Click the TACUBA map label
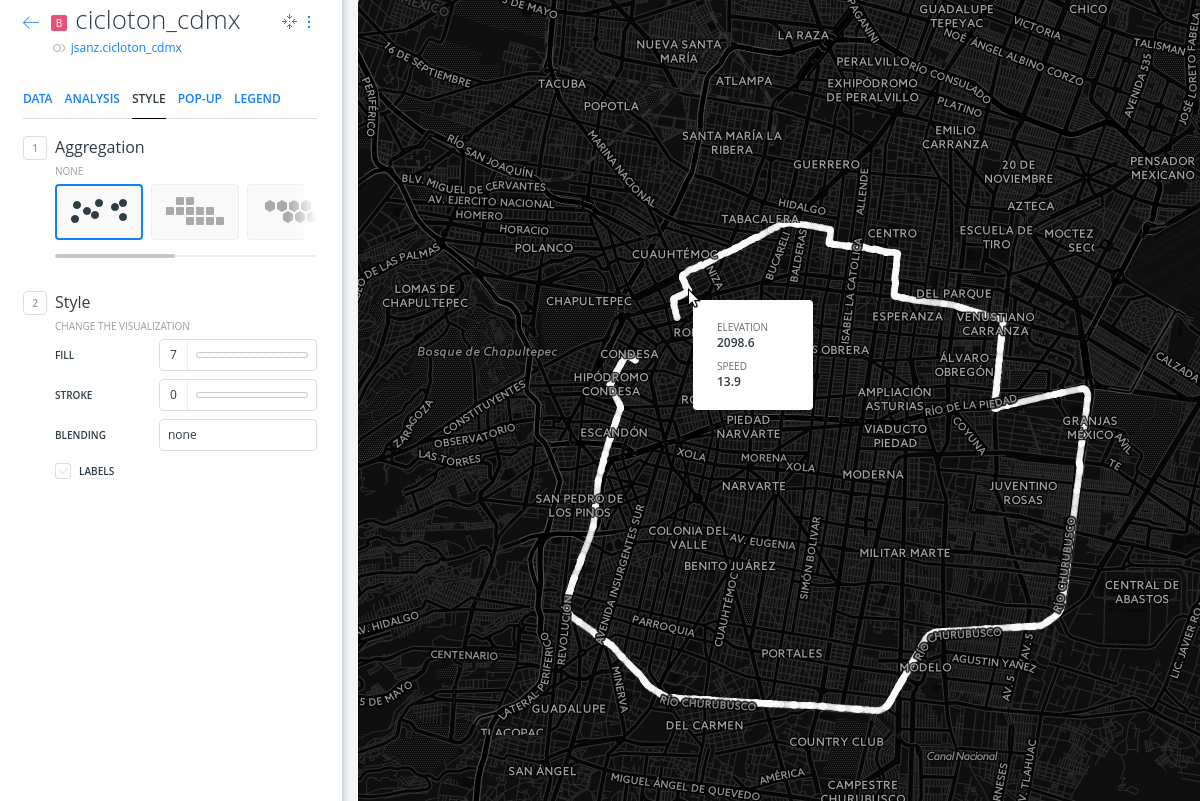The height and width of the screenshot is (801, 1200). point(561,83)
